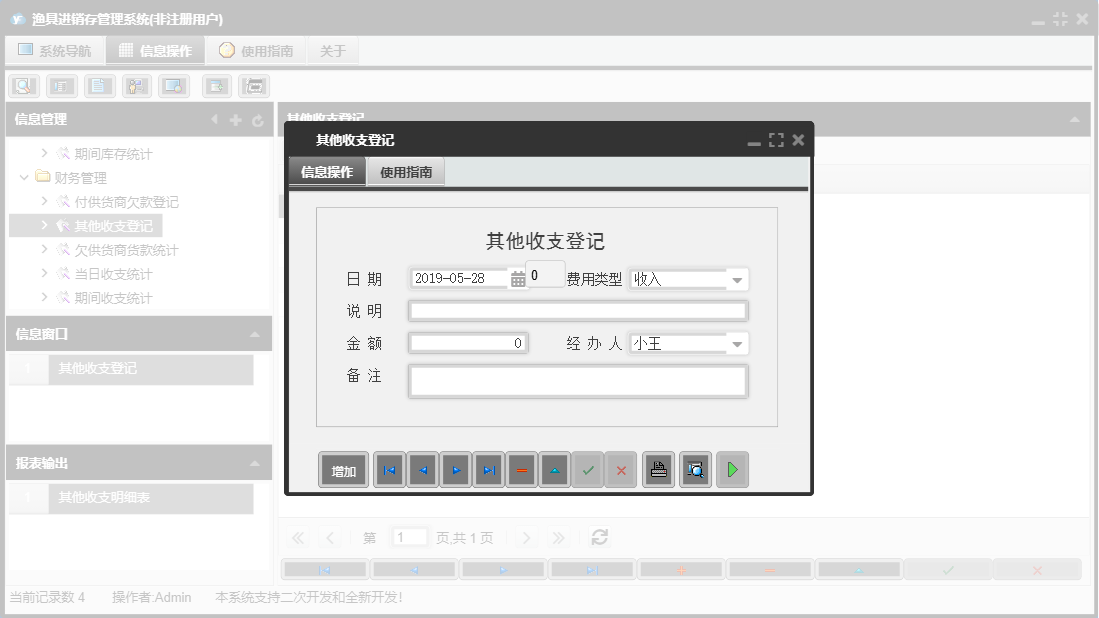Click the print icon in the dialog

(x=658, y=469)
